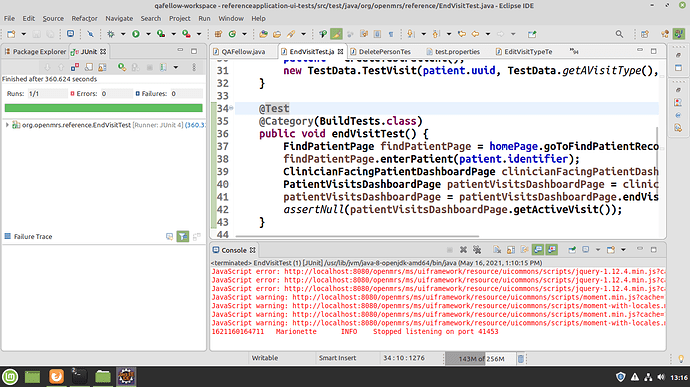The height and width of the screenshot is (387, 690).
Task: Click the Debug bug icon
Action: coord(111,34)
